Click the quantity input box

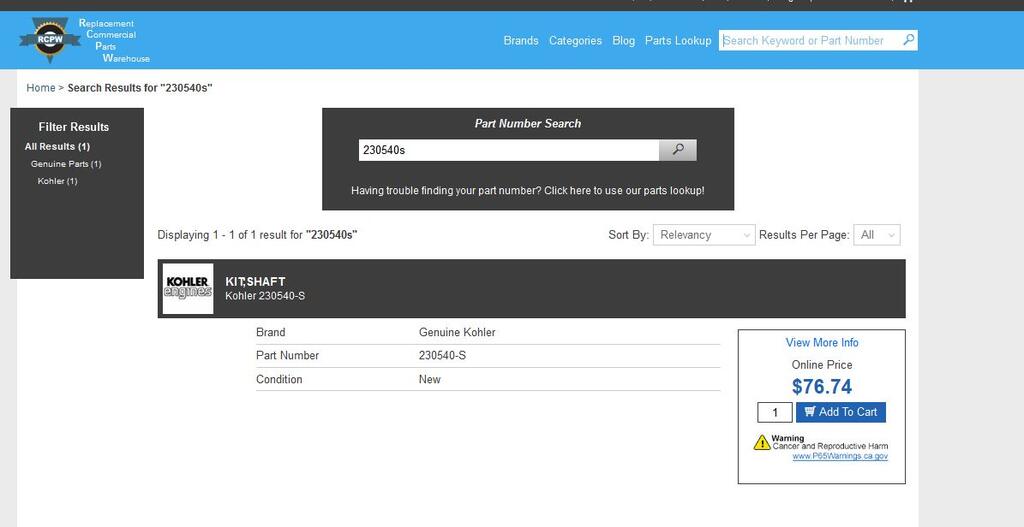(x=775, y=413)
